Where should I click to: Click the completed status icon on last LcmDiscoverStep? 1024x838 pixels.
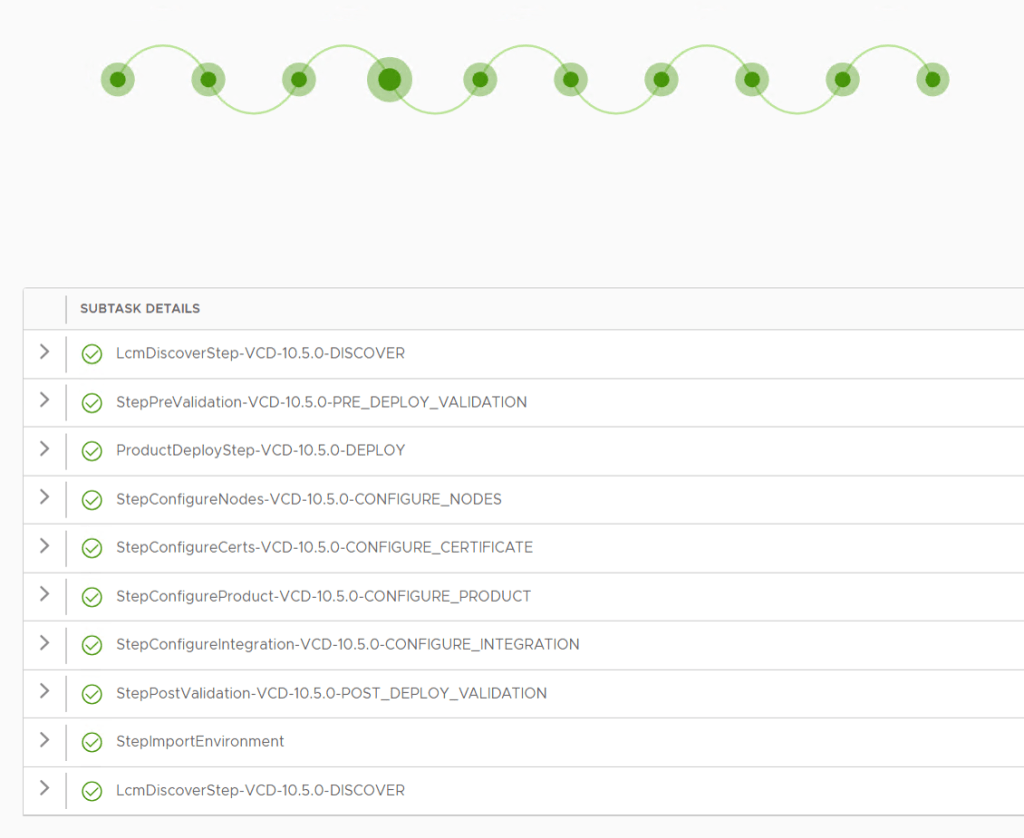tap(92, 791)
